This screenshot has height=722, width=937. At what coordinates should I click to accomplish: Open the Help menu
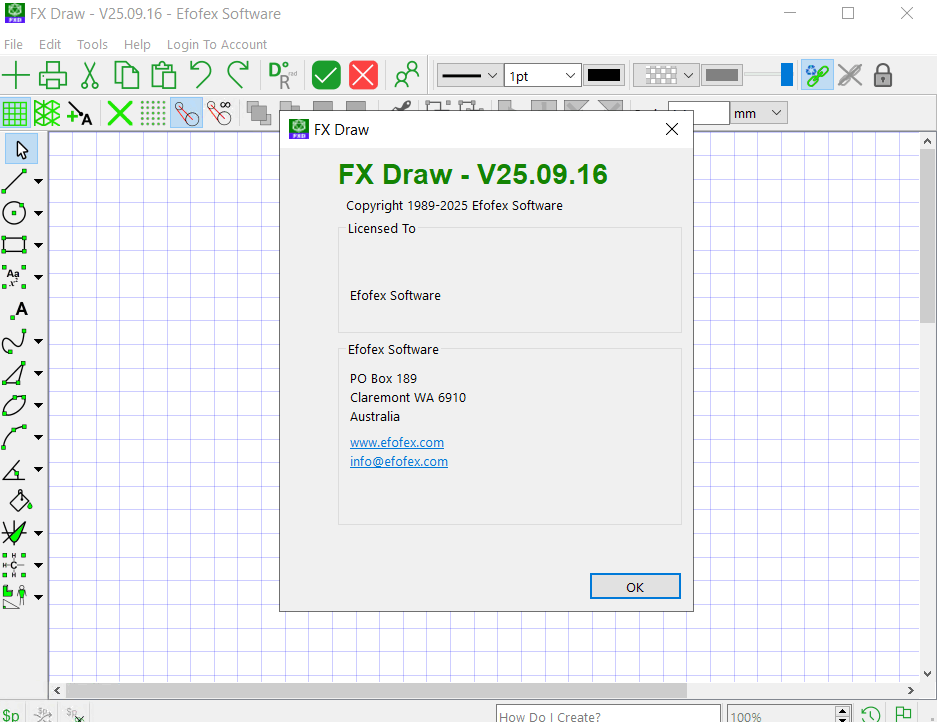pos(137,45)
